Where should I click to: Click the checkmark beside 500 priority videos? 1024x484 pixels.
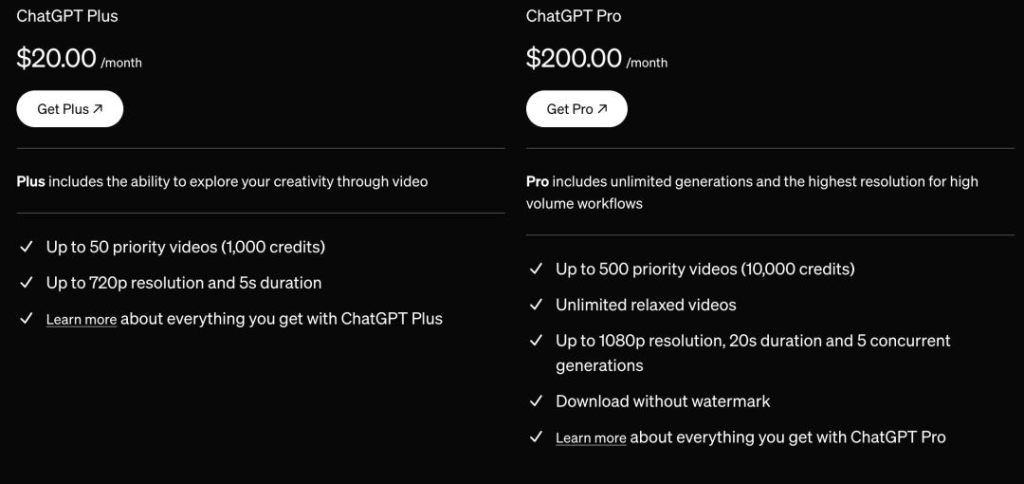(534, 269)
